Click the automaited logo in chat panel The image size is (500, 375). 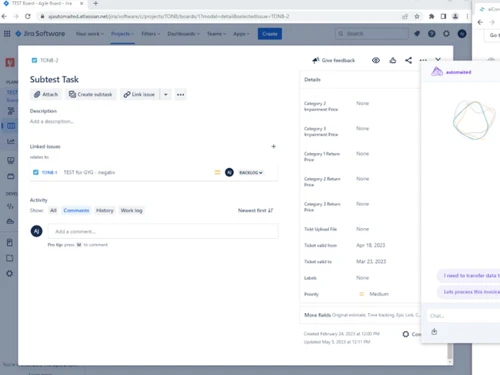point(451,72)
